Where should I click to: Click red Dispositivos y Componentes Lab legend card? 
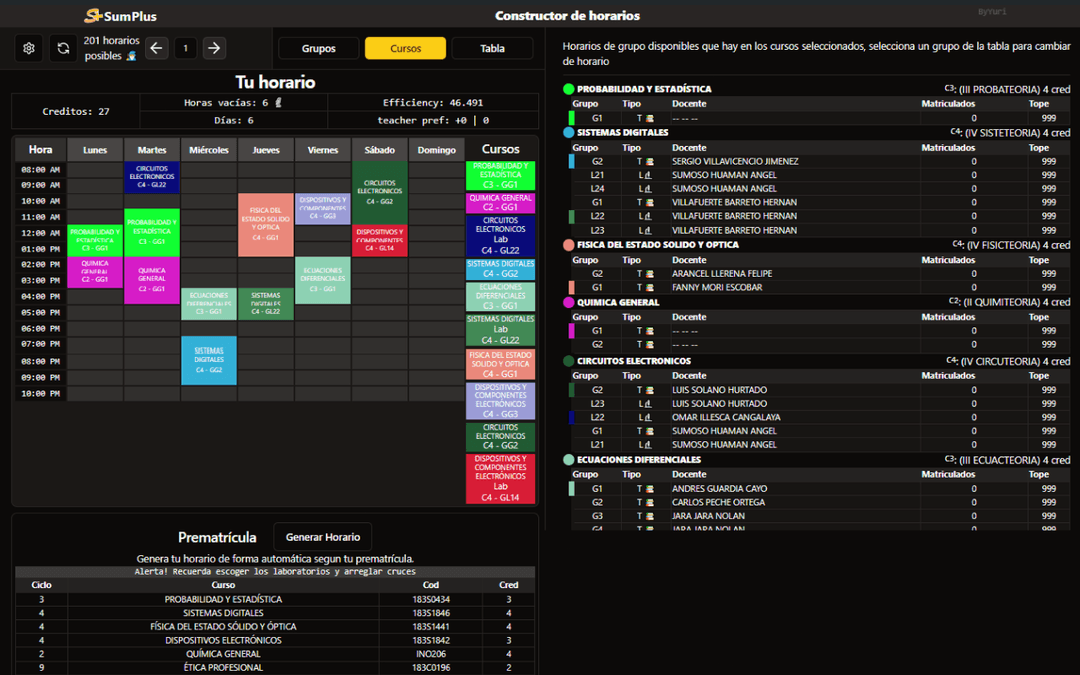coord(500,478)
